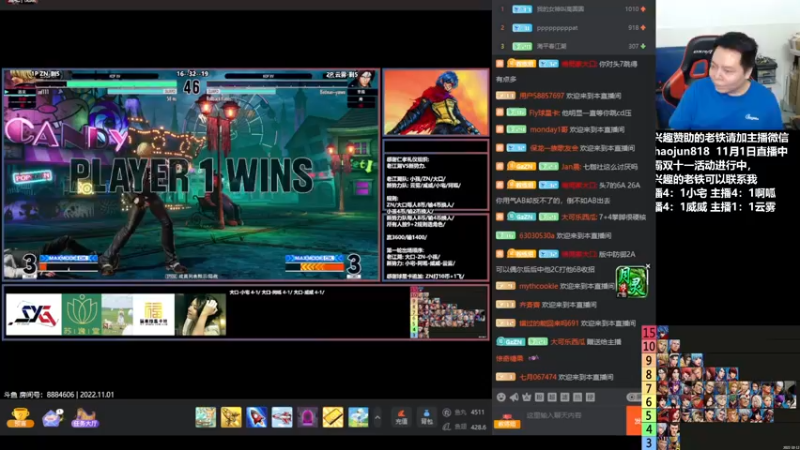Screen dimensions: 800x450
Task: Click the Jan哥 chat message
Action: [567, 167]
